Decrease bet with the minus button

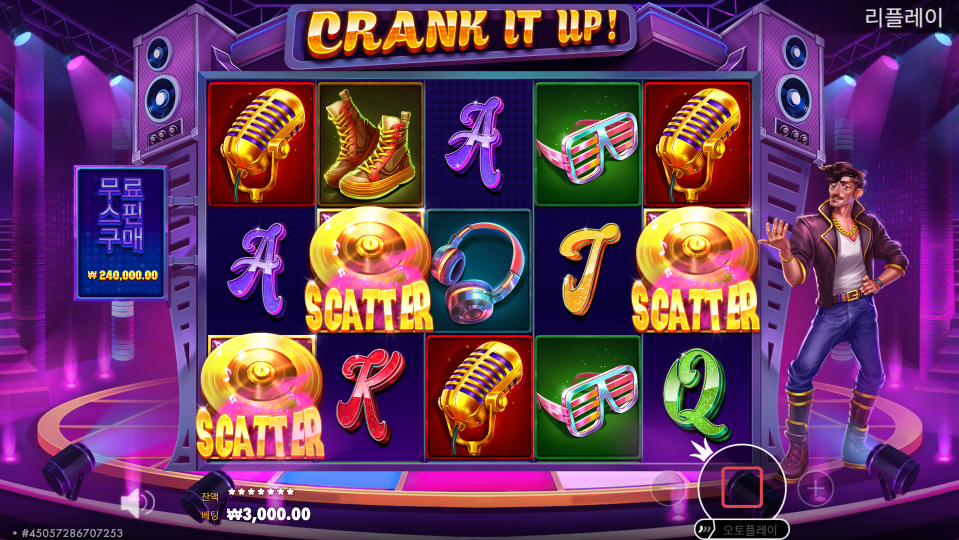(x=669, y=488)
